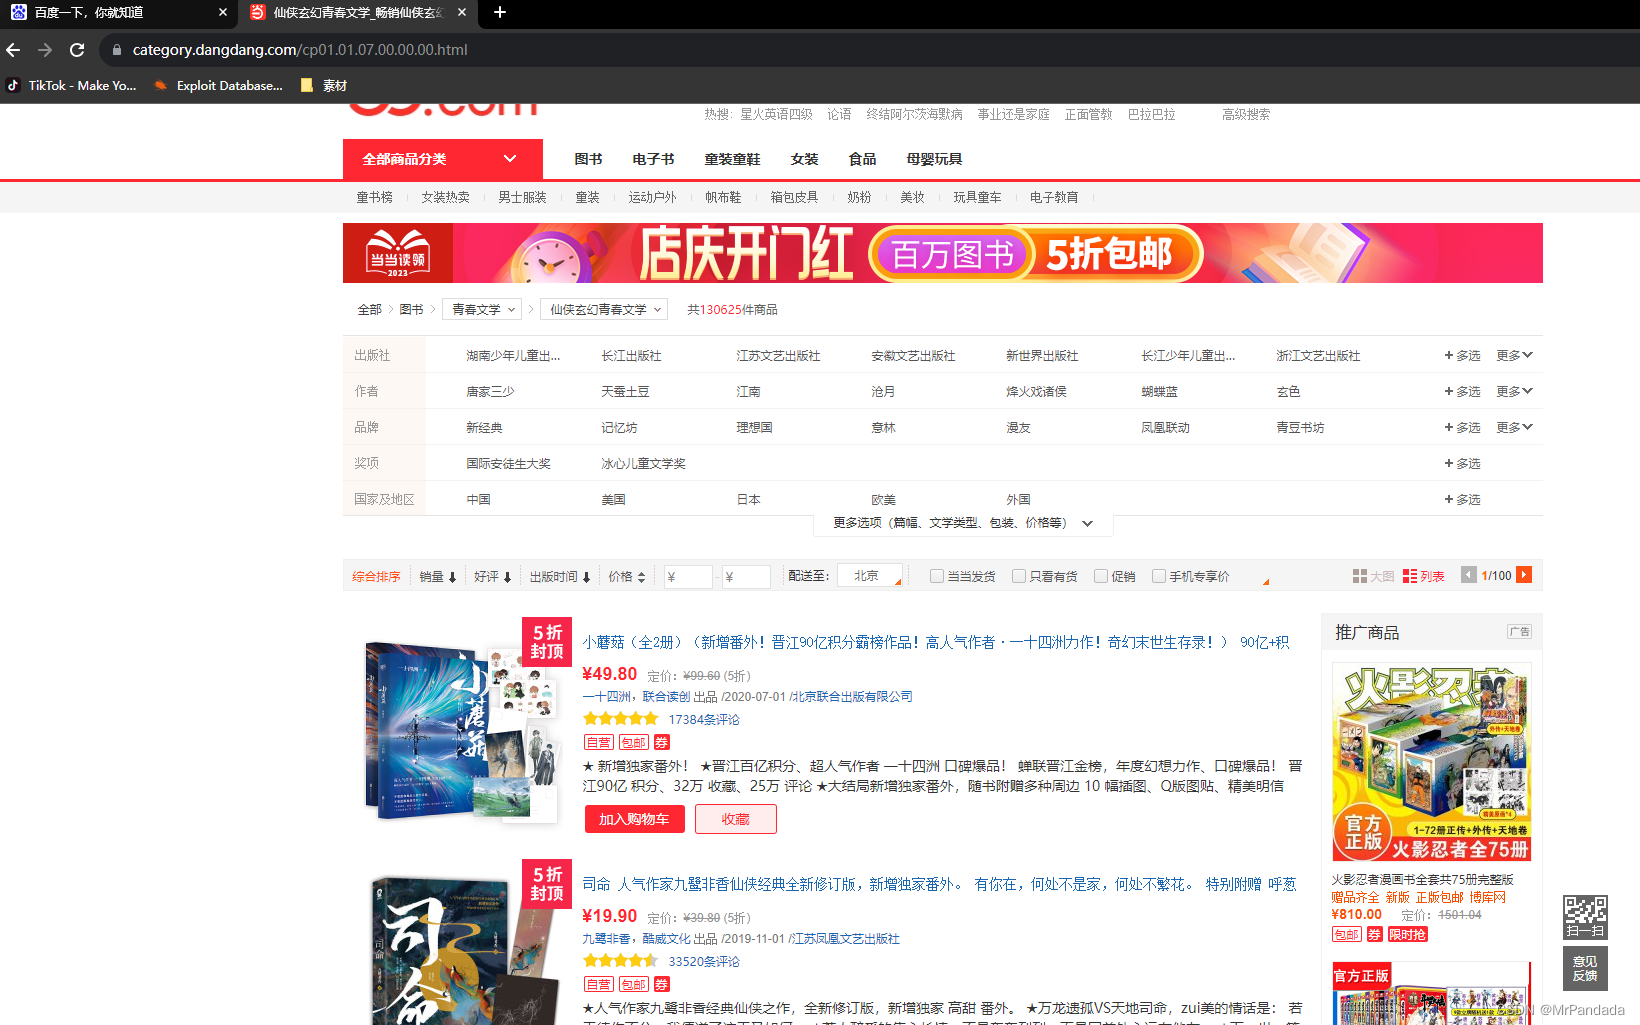Viewport: 1640px width, 1025px height.
Task: Filter by author 唐家三少
Action: 490,392
